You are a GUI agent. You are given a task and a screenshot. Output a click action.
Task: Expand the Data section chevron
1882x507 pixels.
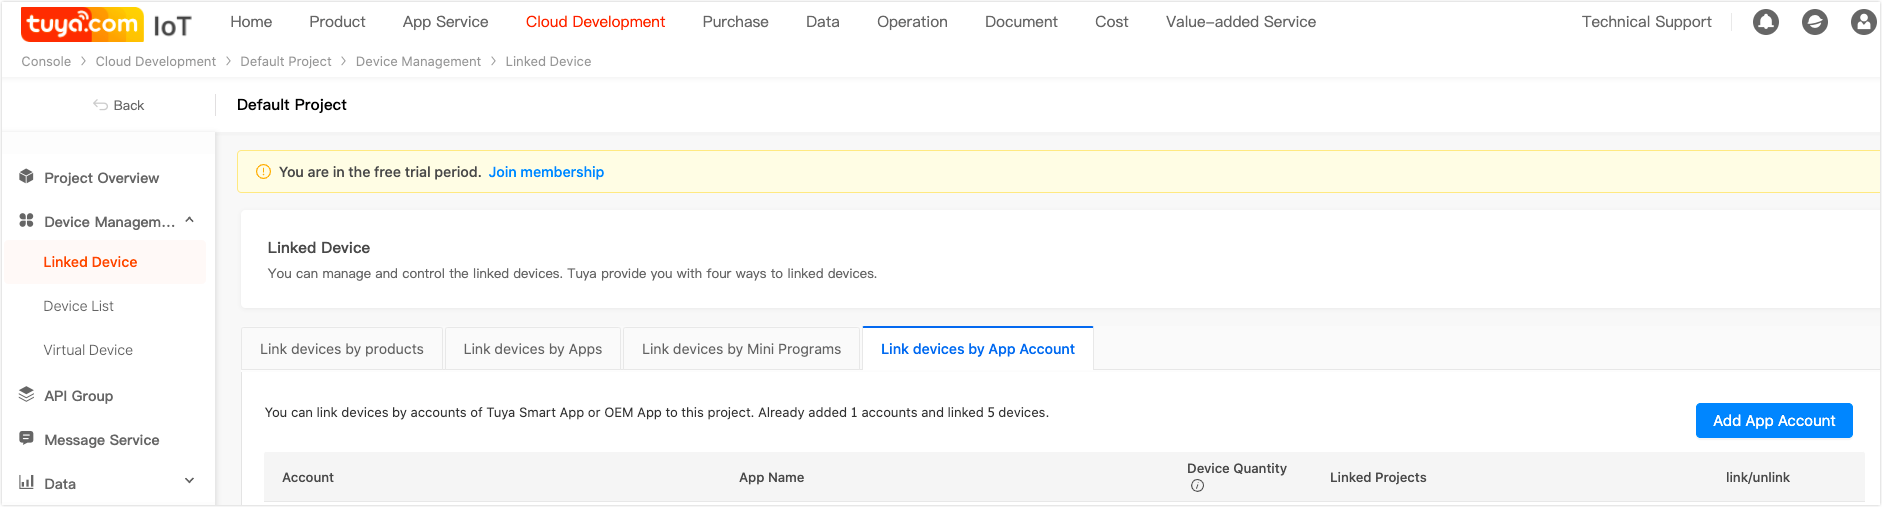(190, 481)
